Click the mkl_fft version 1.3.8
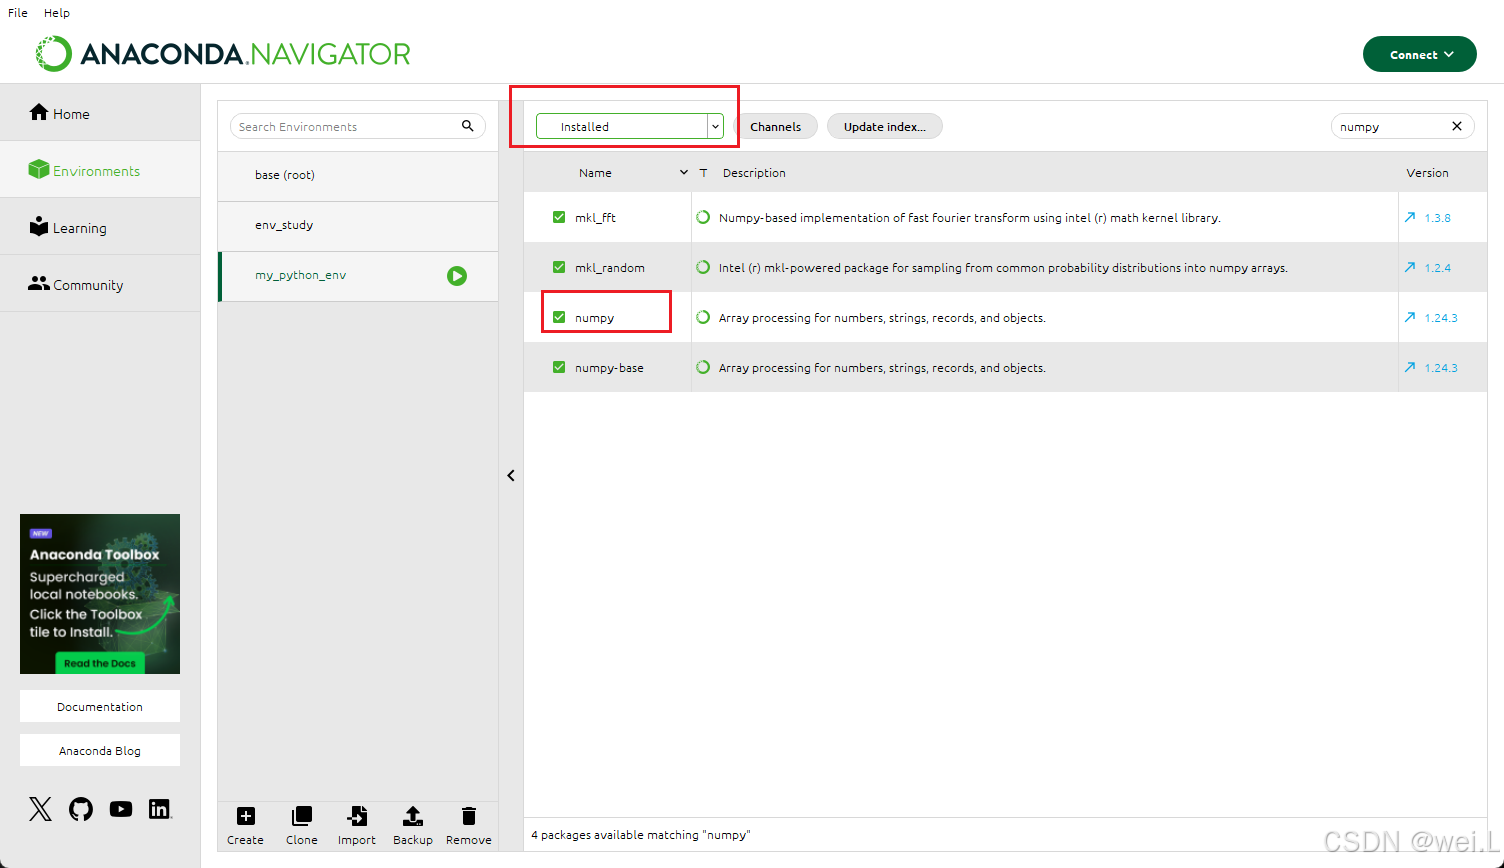The height and width of the screenshot is (868, 1504). [x=1437, y=217]
